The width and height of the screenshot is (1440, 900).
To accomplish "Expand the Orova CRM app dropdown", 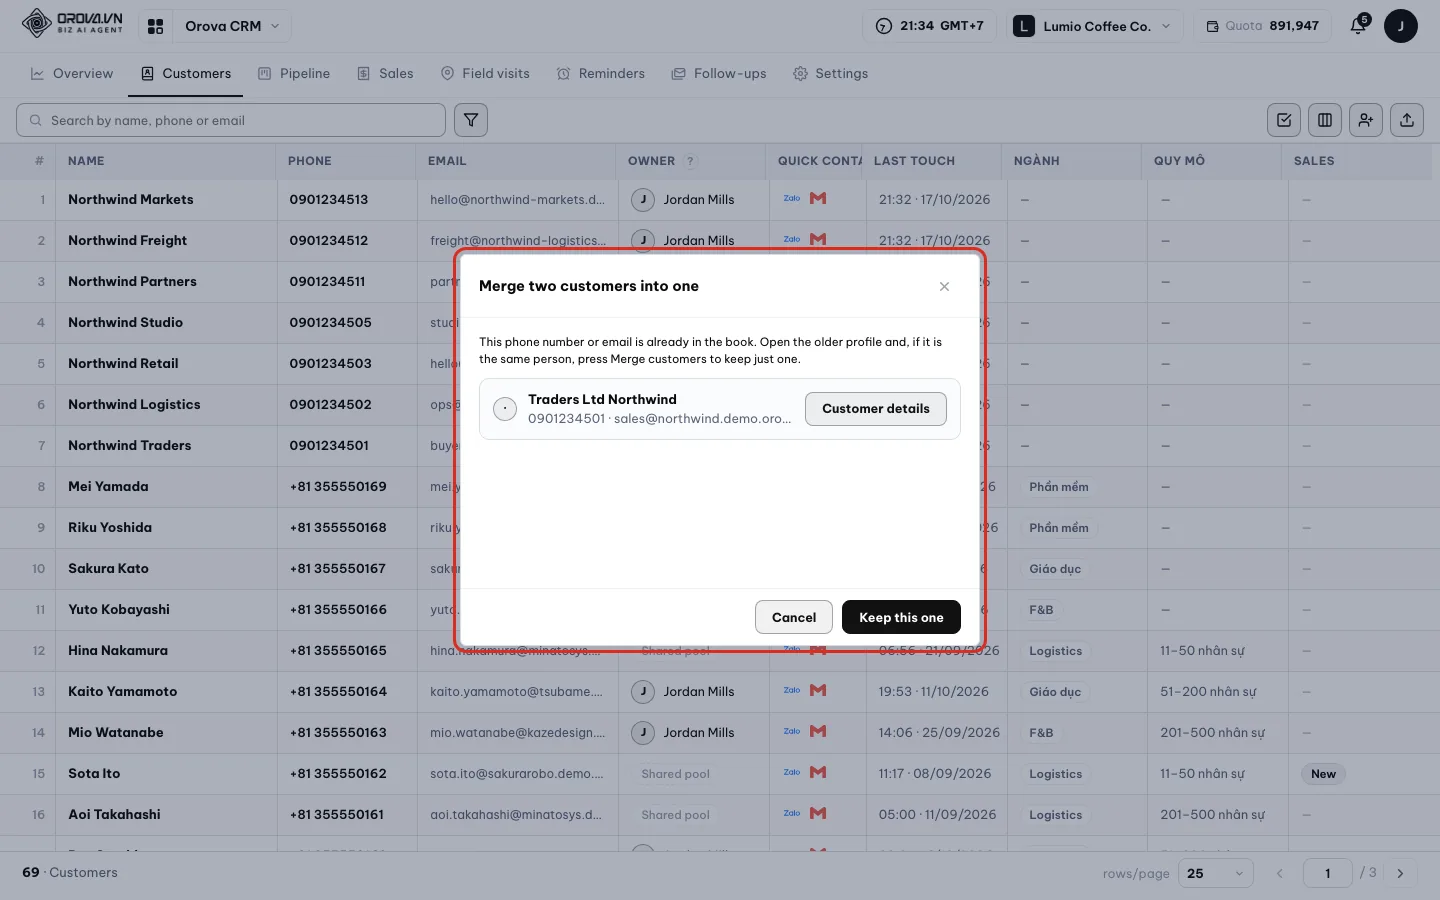I will 232,26.
